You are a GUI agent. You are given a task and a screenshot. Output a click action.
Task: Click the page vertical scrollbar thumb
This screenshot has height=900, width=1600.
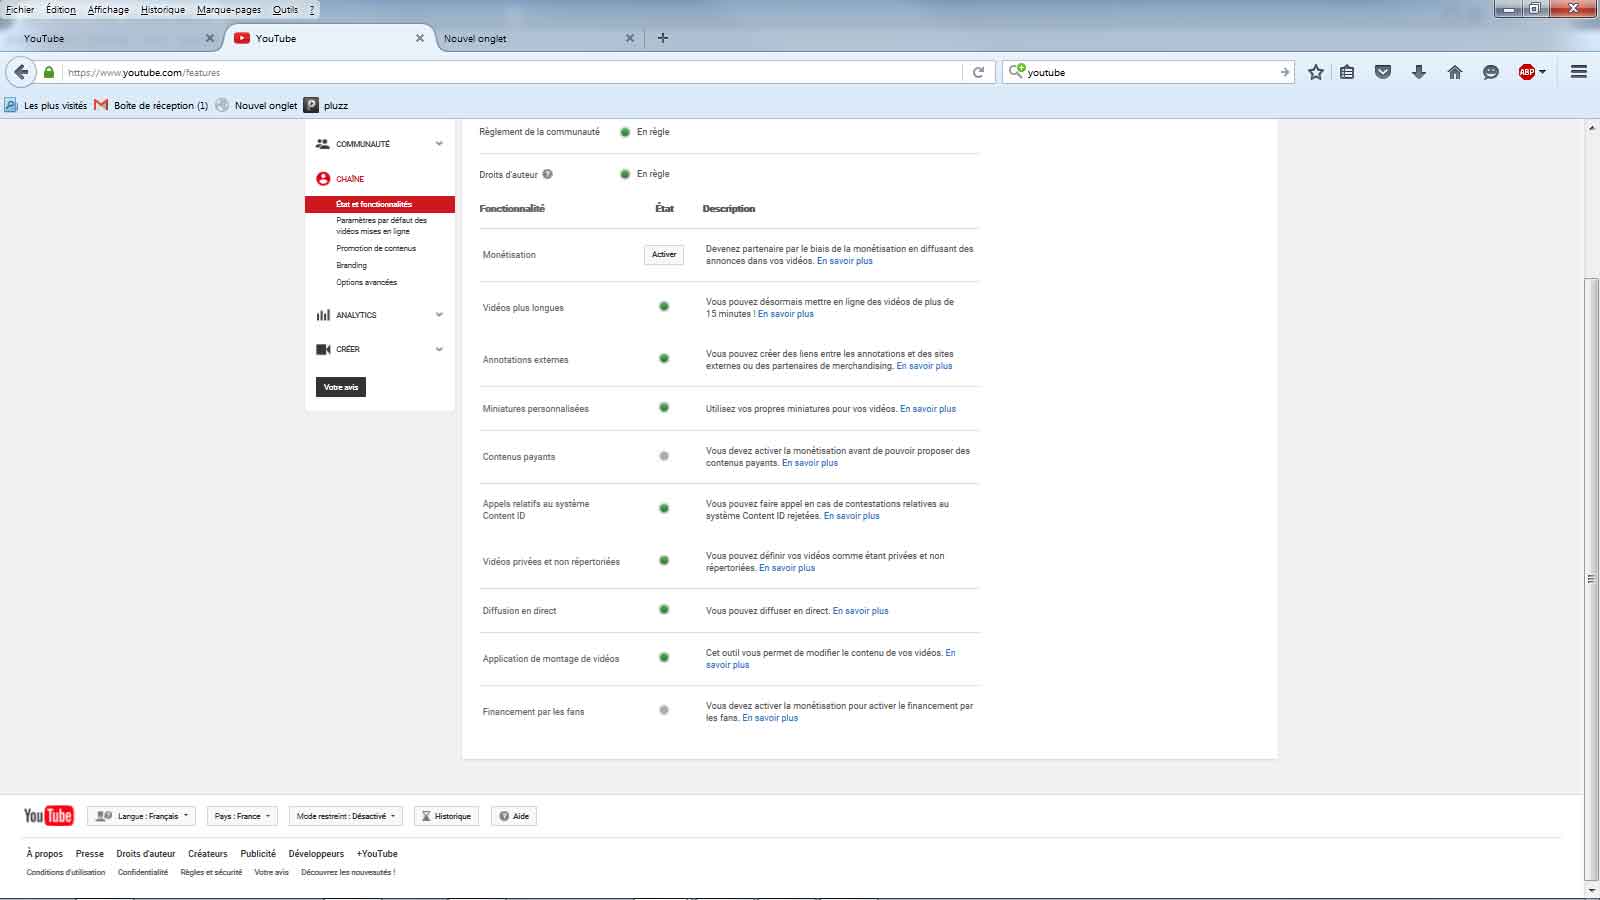(x=1591, y=577)
